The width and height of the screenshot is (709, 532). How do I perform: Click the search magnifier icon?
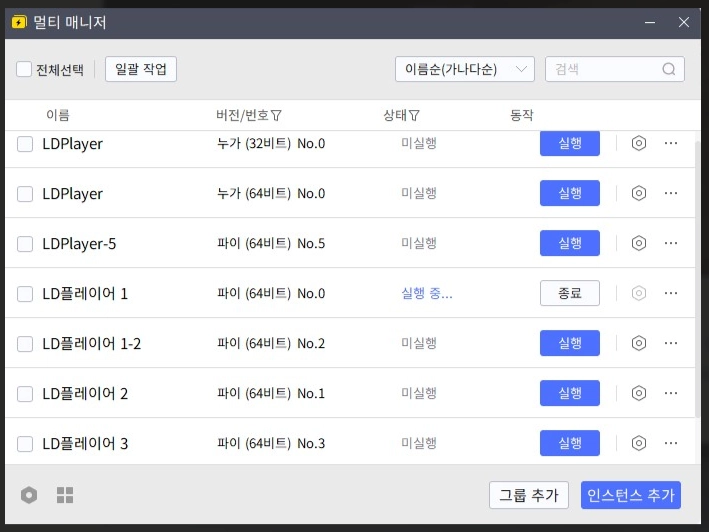click(669, 69)
